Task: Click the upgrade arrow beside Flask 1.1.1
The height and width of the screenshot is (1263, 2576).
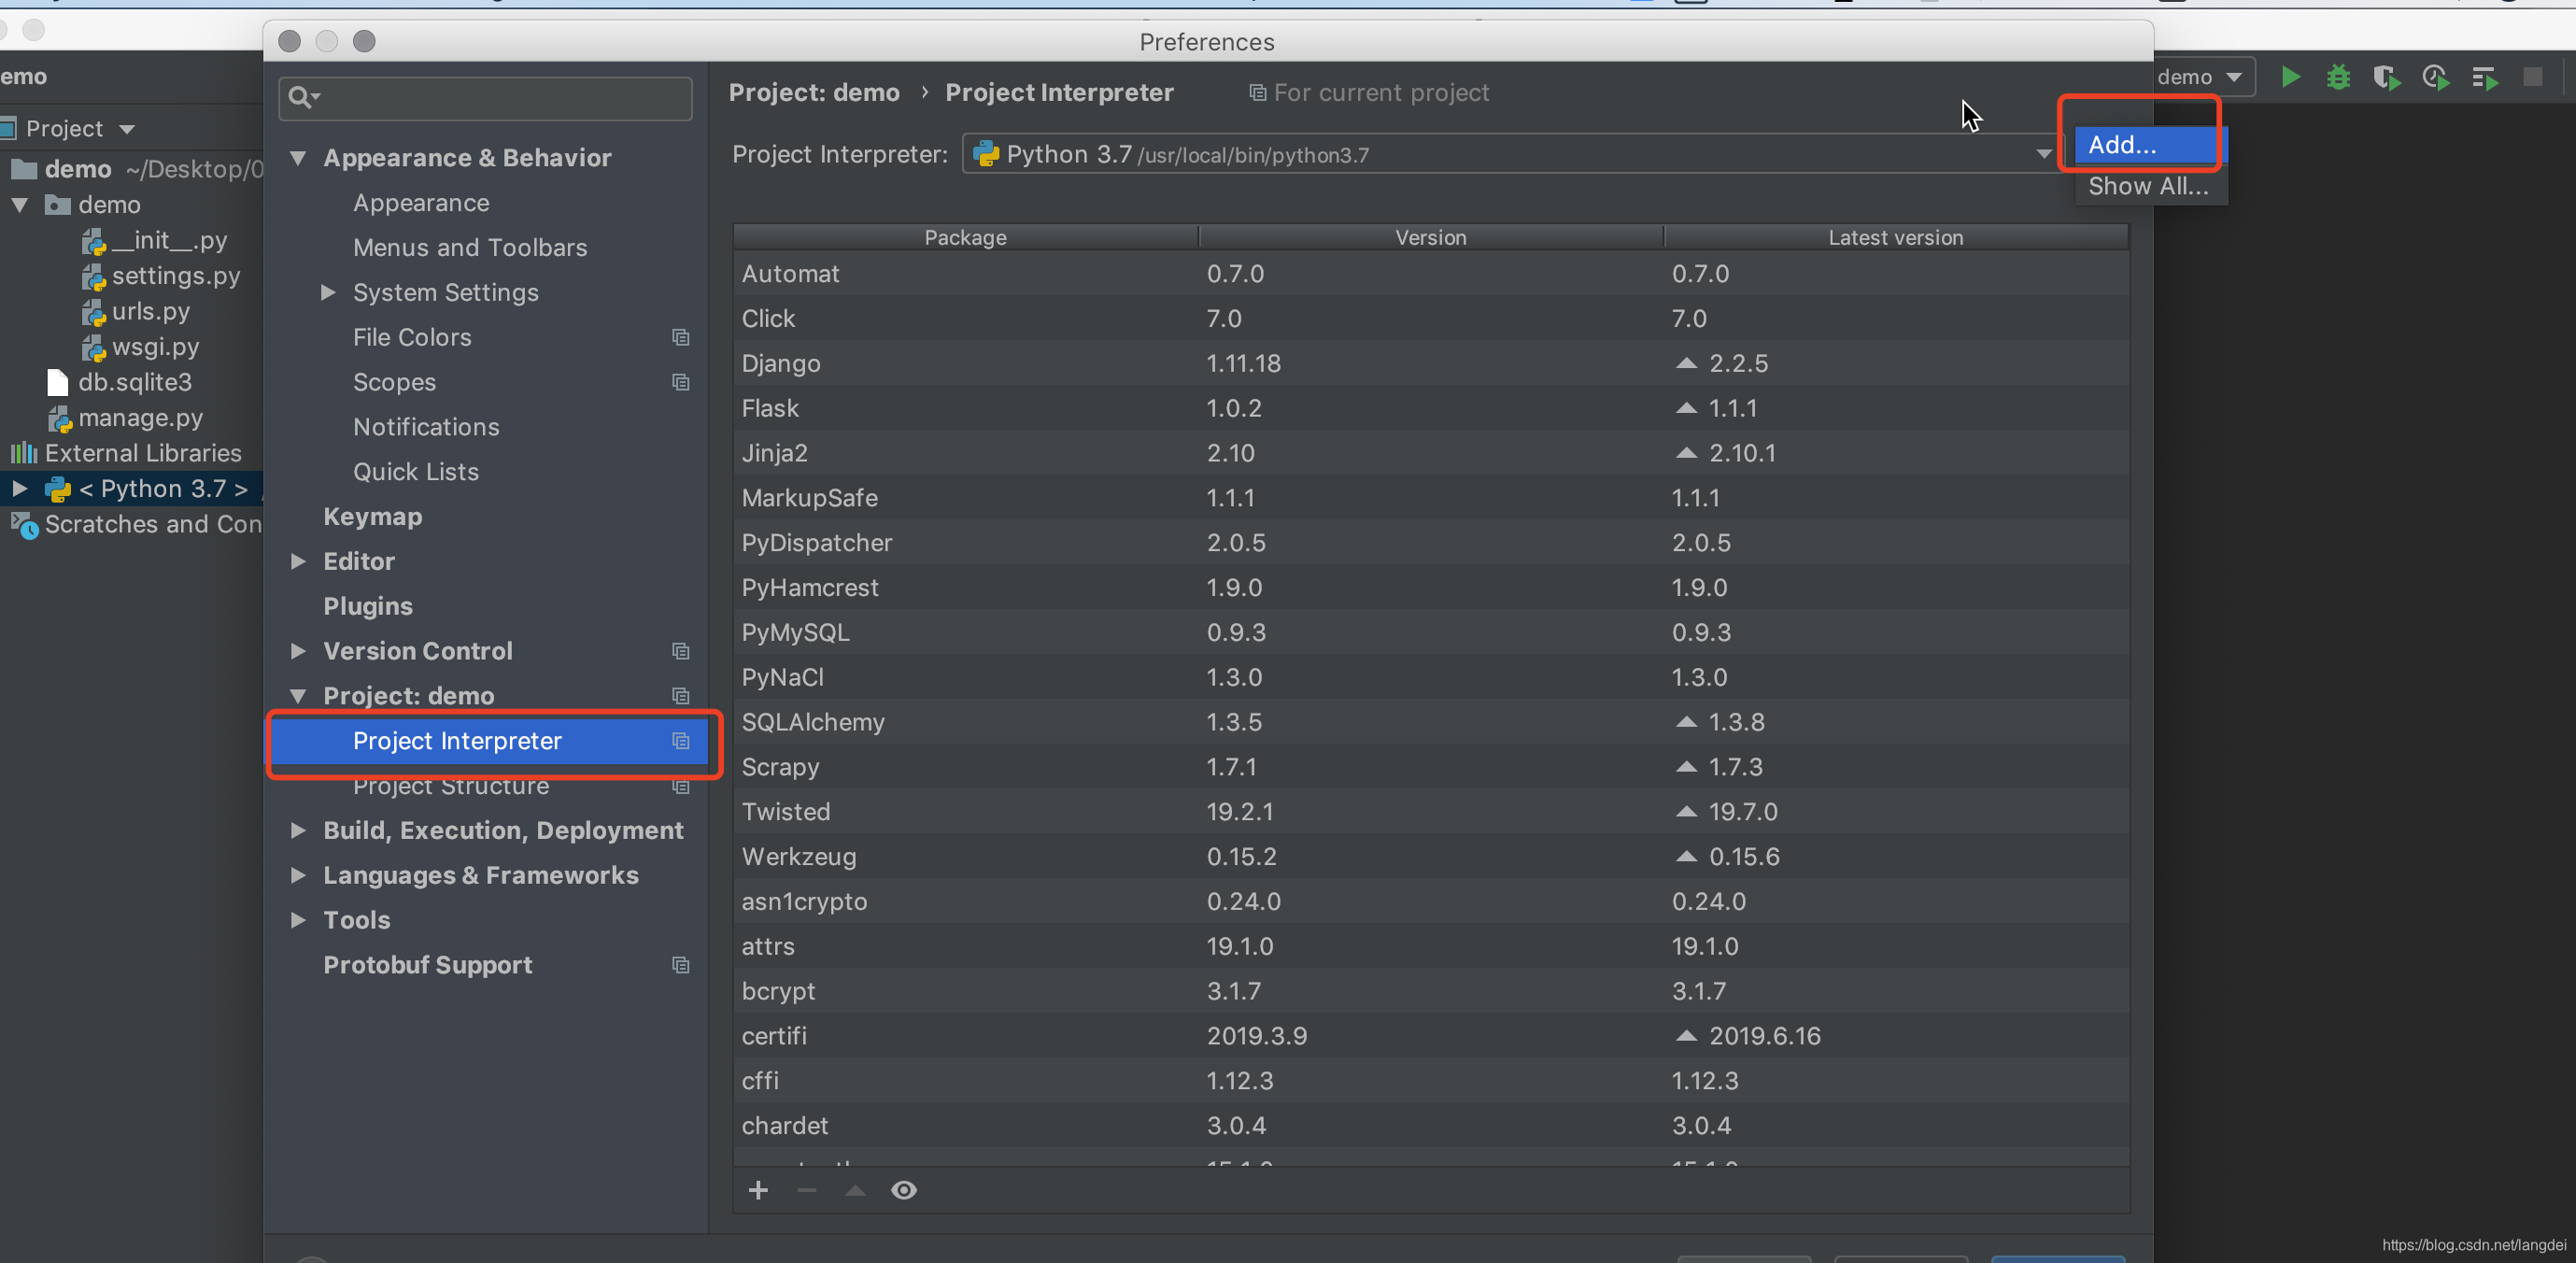Action: pos(1686,408)
